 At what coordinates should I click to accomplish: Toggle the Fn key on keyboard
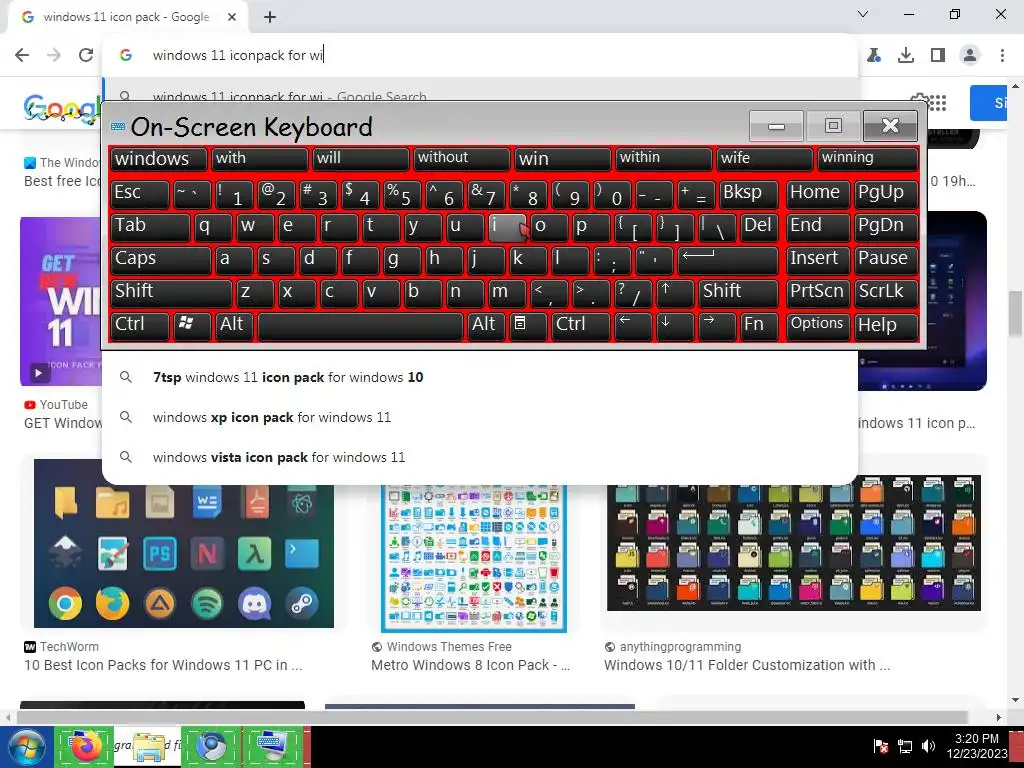(x=760, y=326)
